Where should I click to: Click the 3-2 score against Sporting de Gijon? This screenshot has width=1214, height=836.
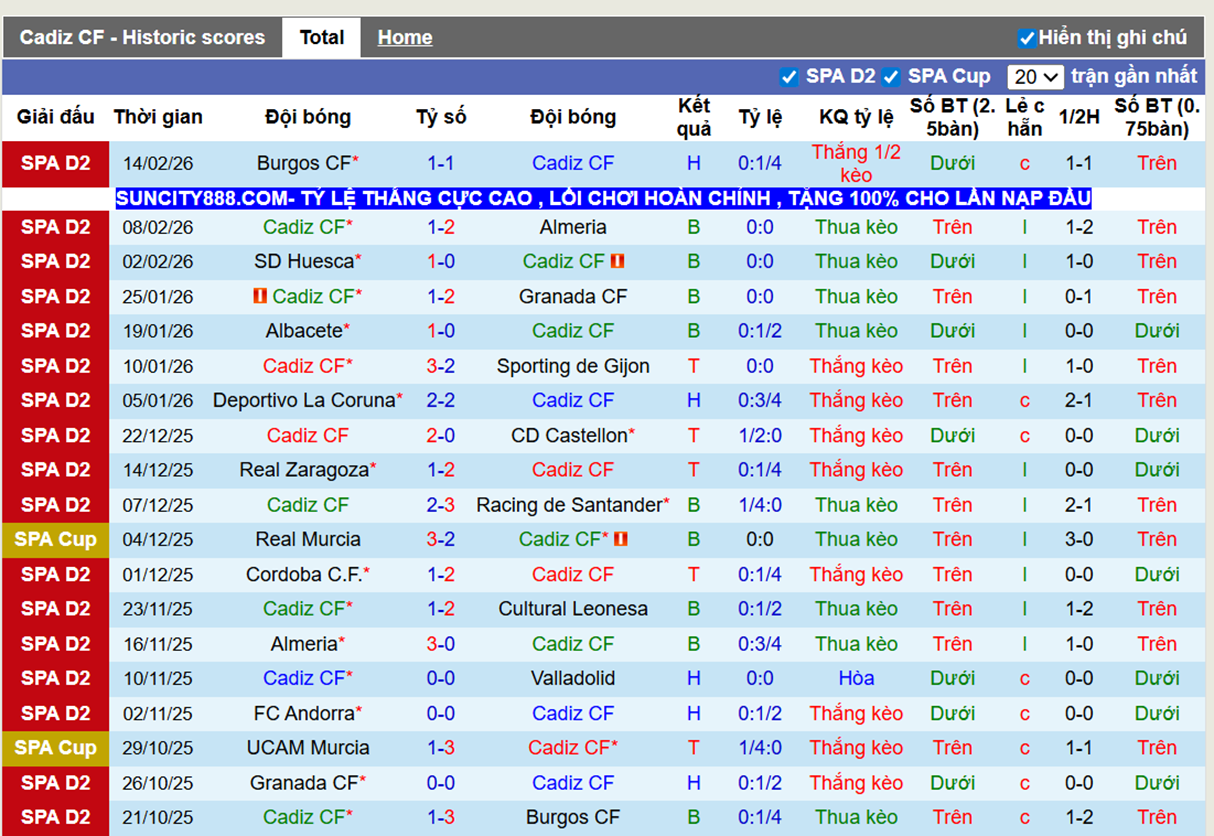(441, 366)
